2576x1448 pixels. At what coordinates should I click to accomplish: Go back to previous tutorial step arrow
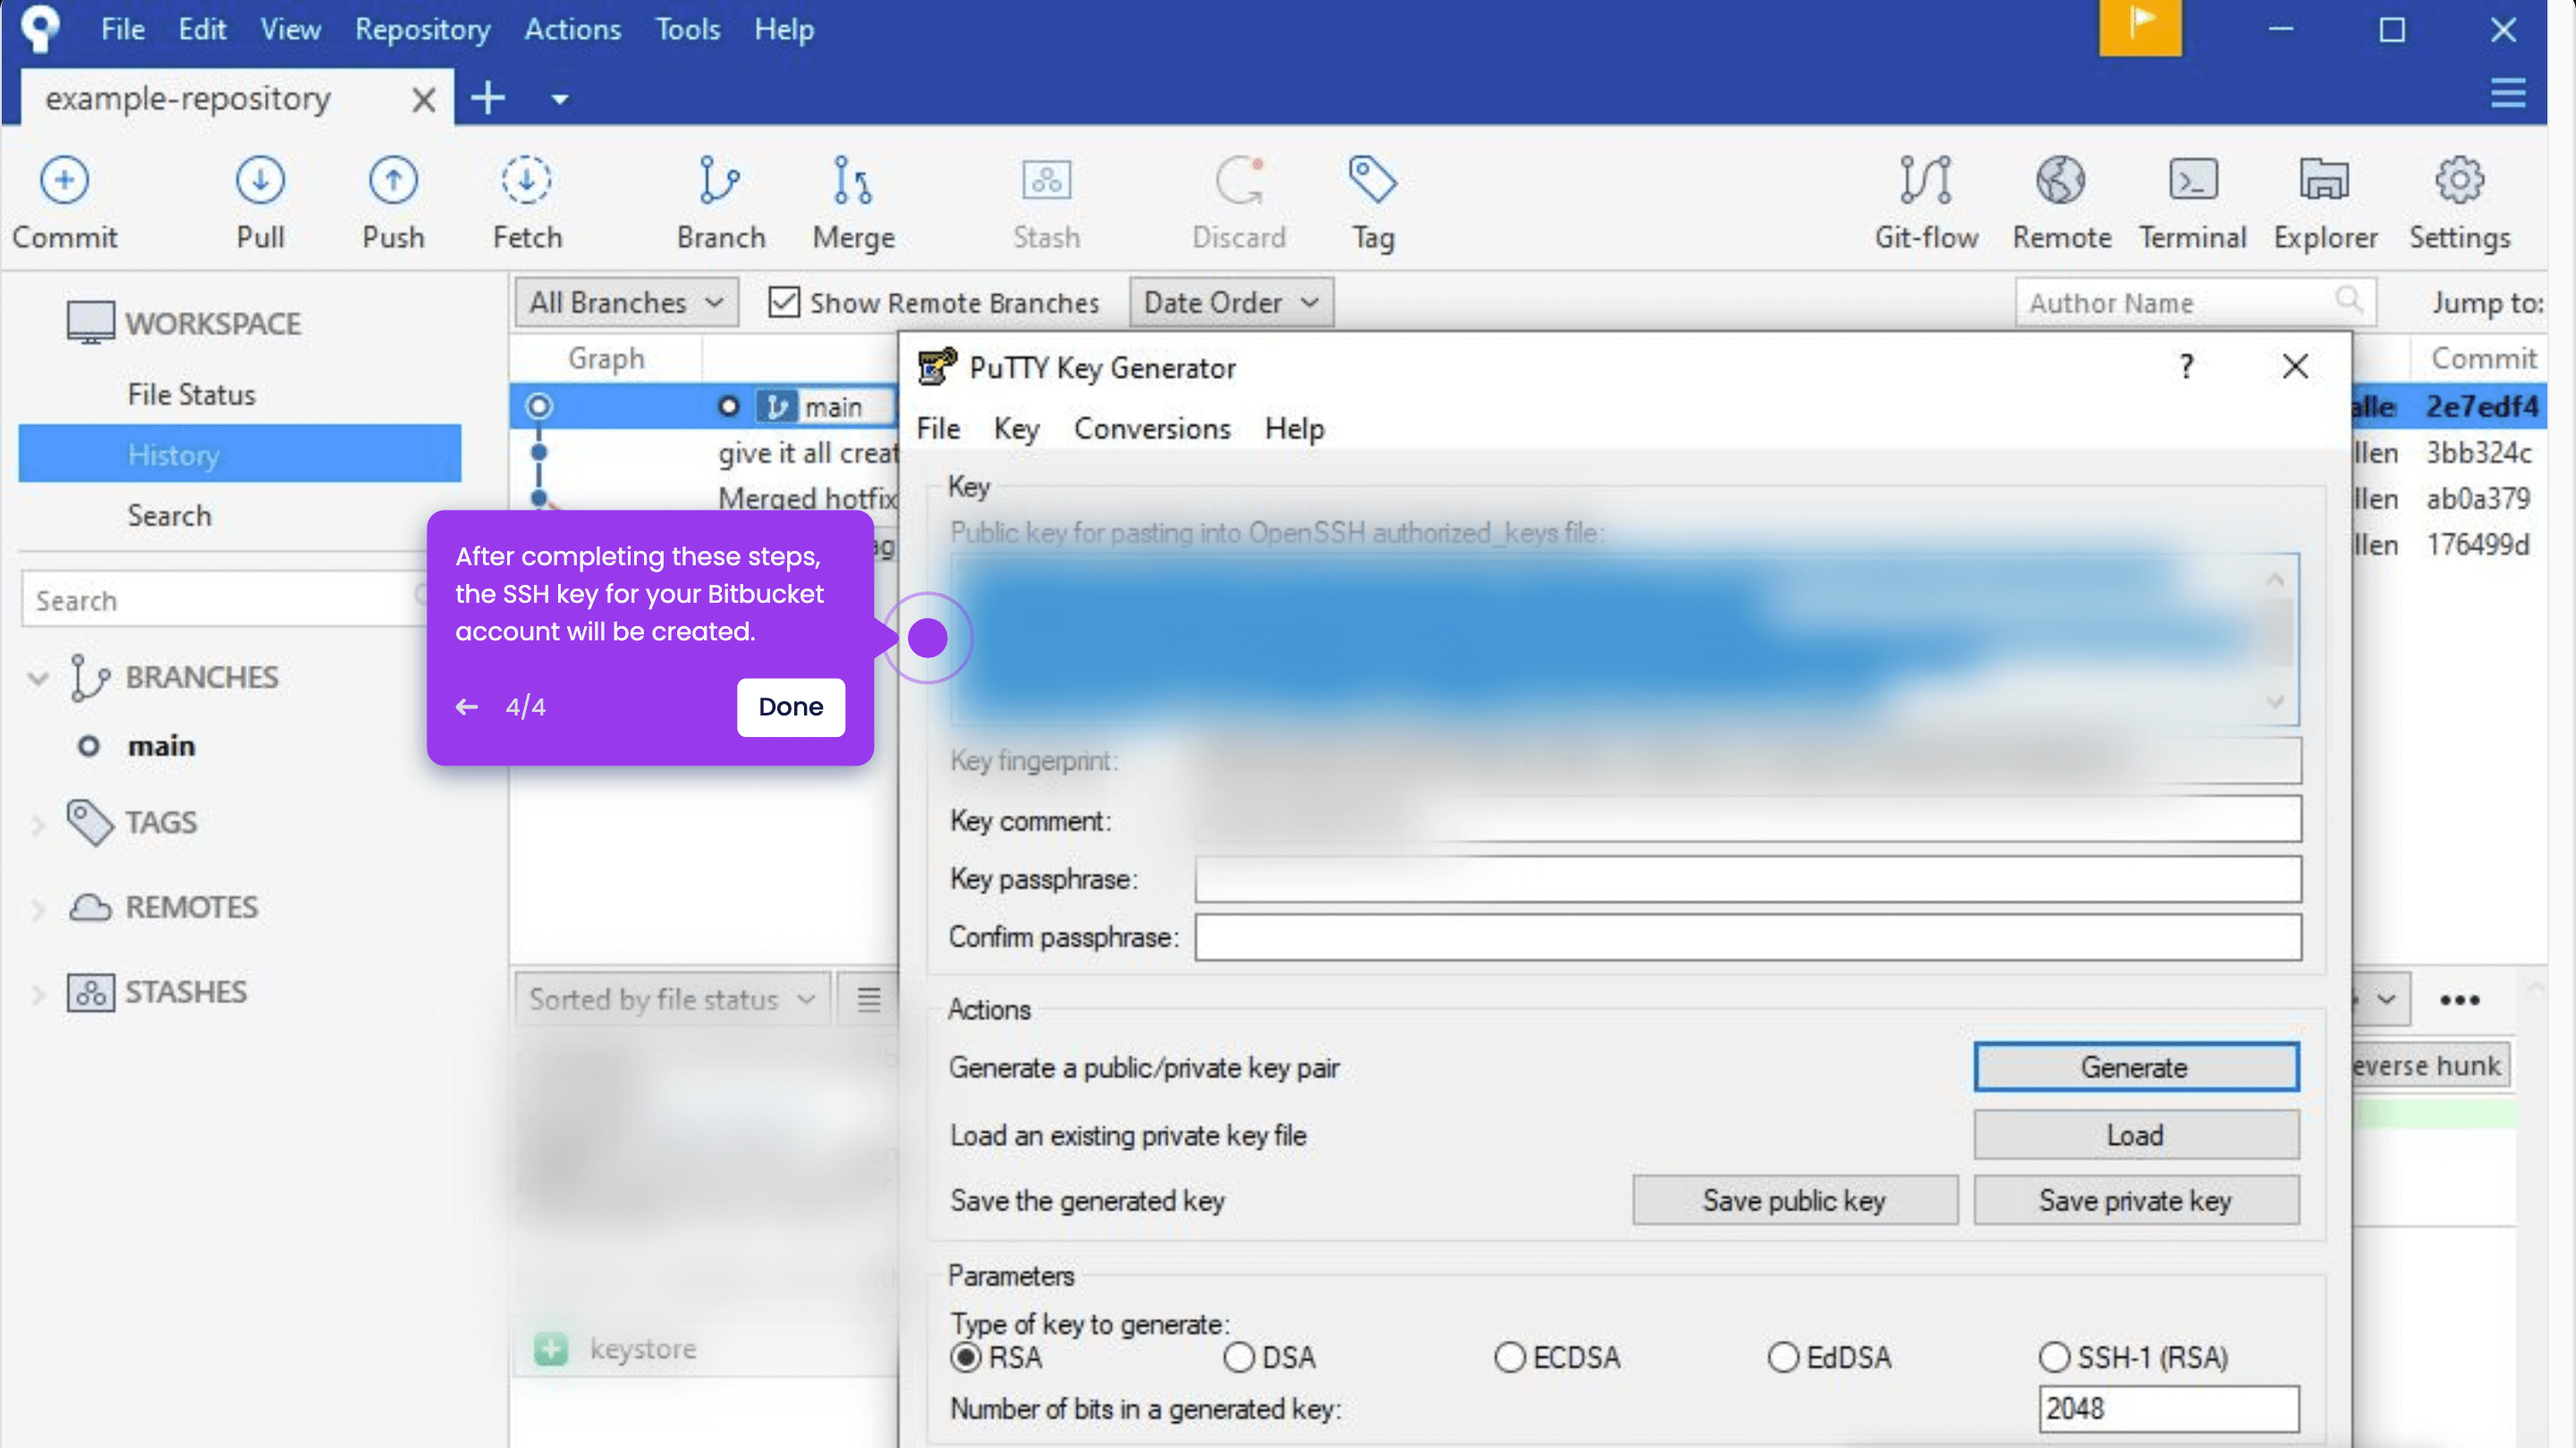point(467,707)
